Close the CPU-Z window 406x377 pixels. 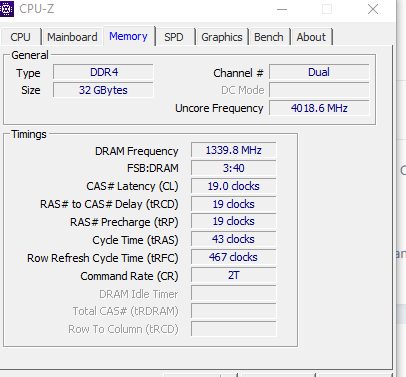373,9
